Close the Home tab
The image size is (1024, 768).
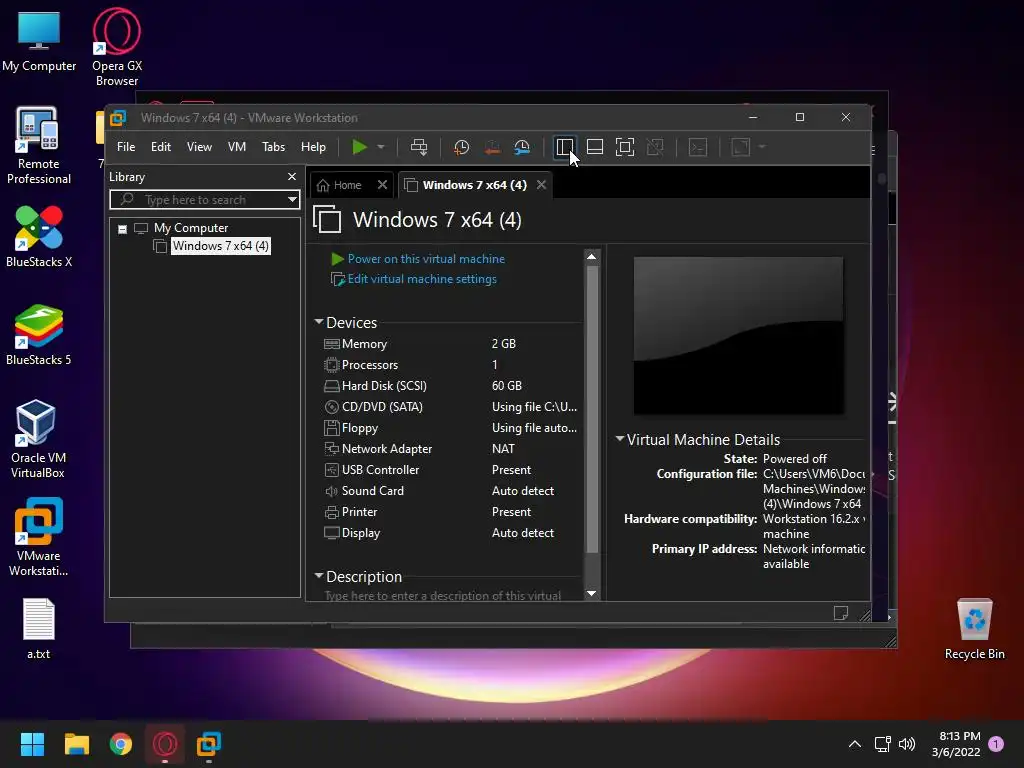[x=383, y=185]
